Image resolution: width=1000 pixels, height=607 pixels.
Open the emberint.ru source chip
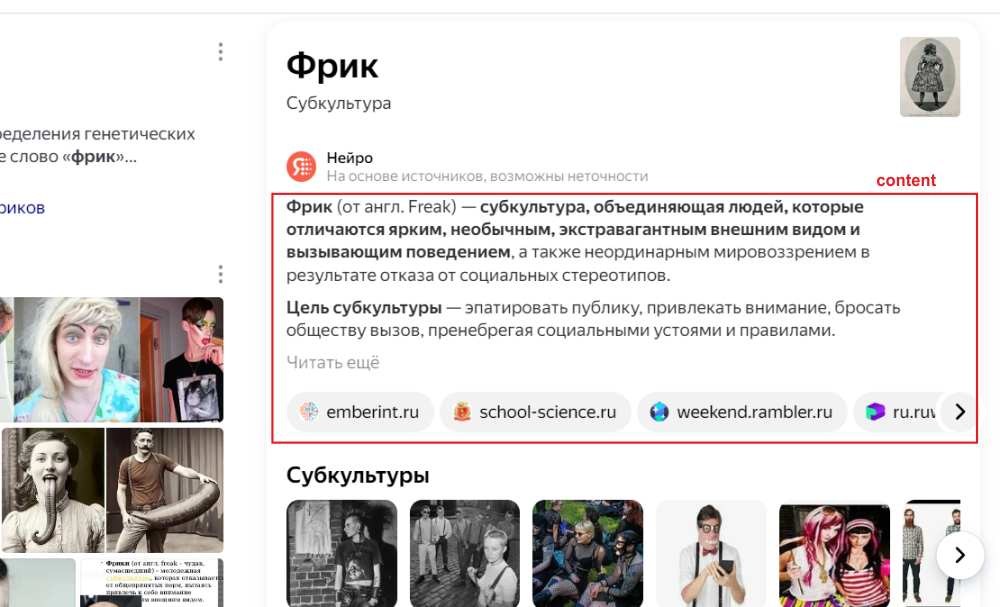[360, 412]
